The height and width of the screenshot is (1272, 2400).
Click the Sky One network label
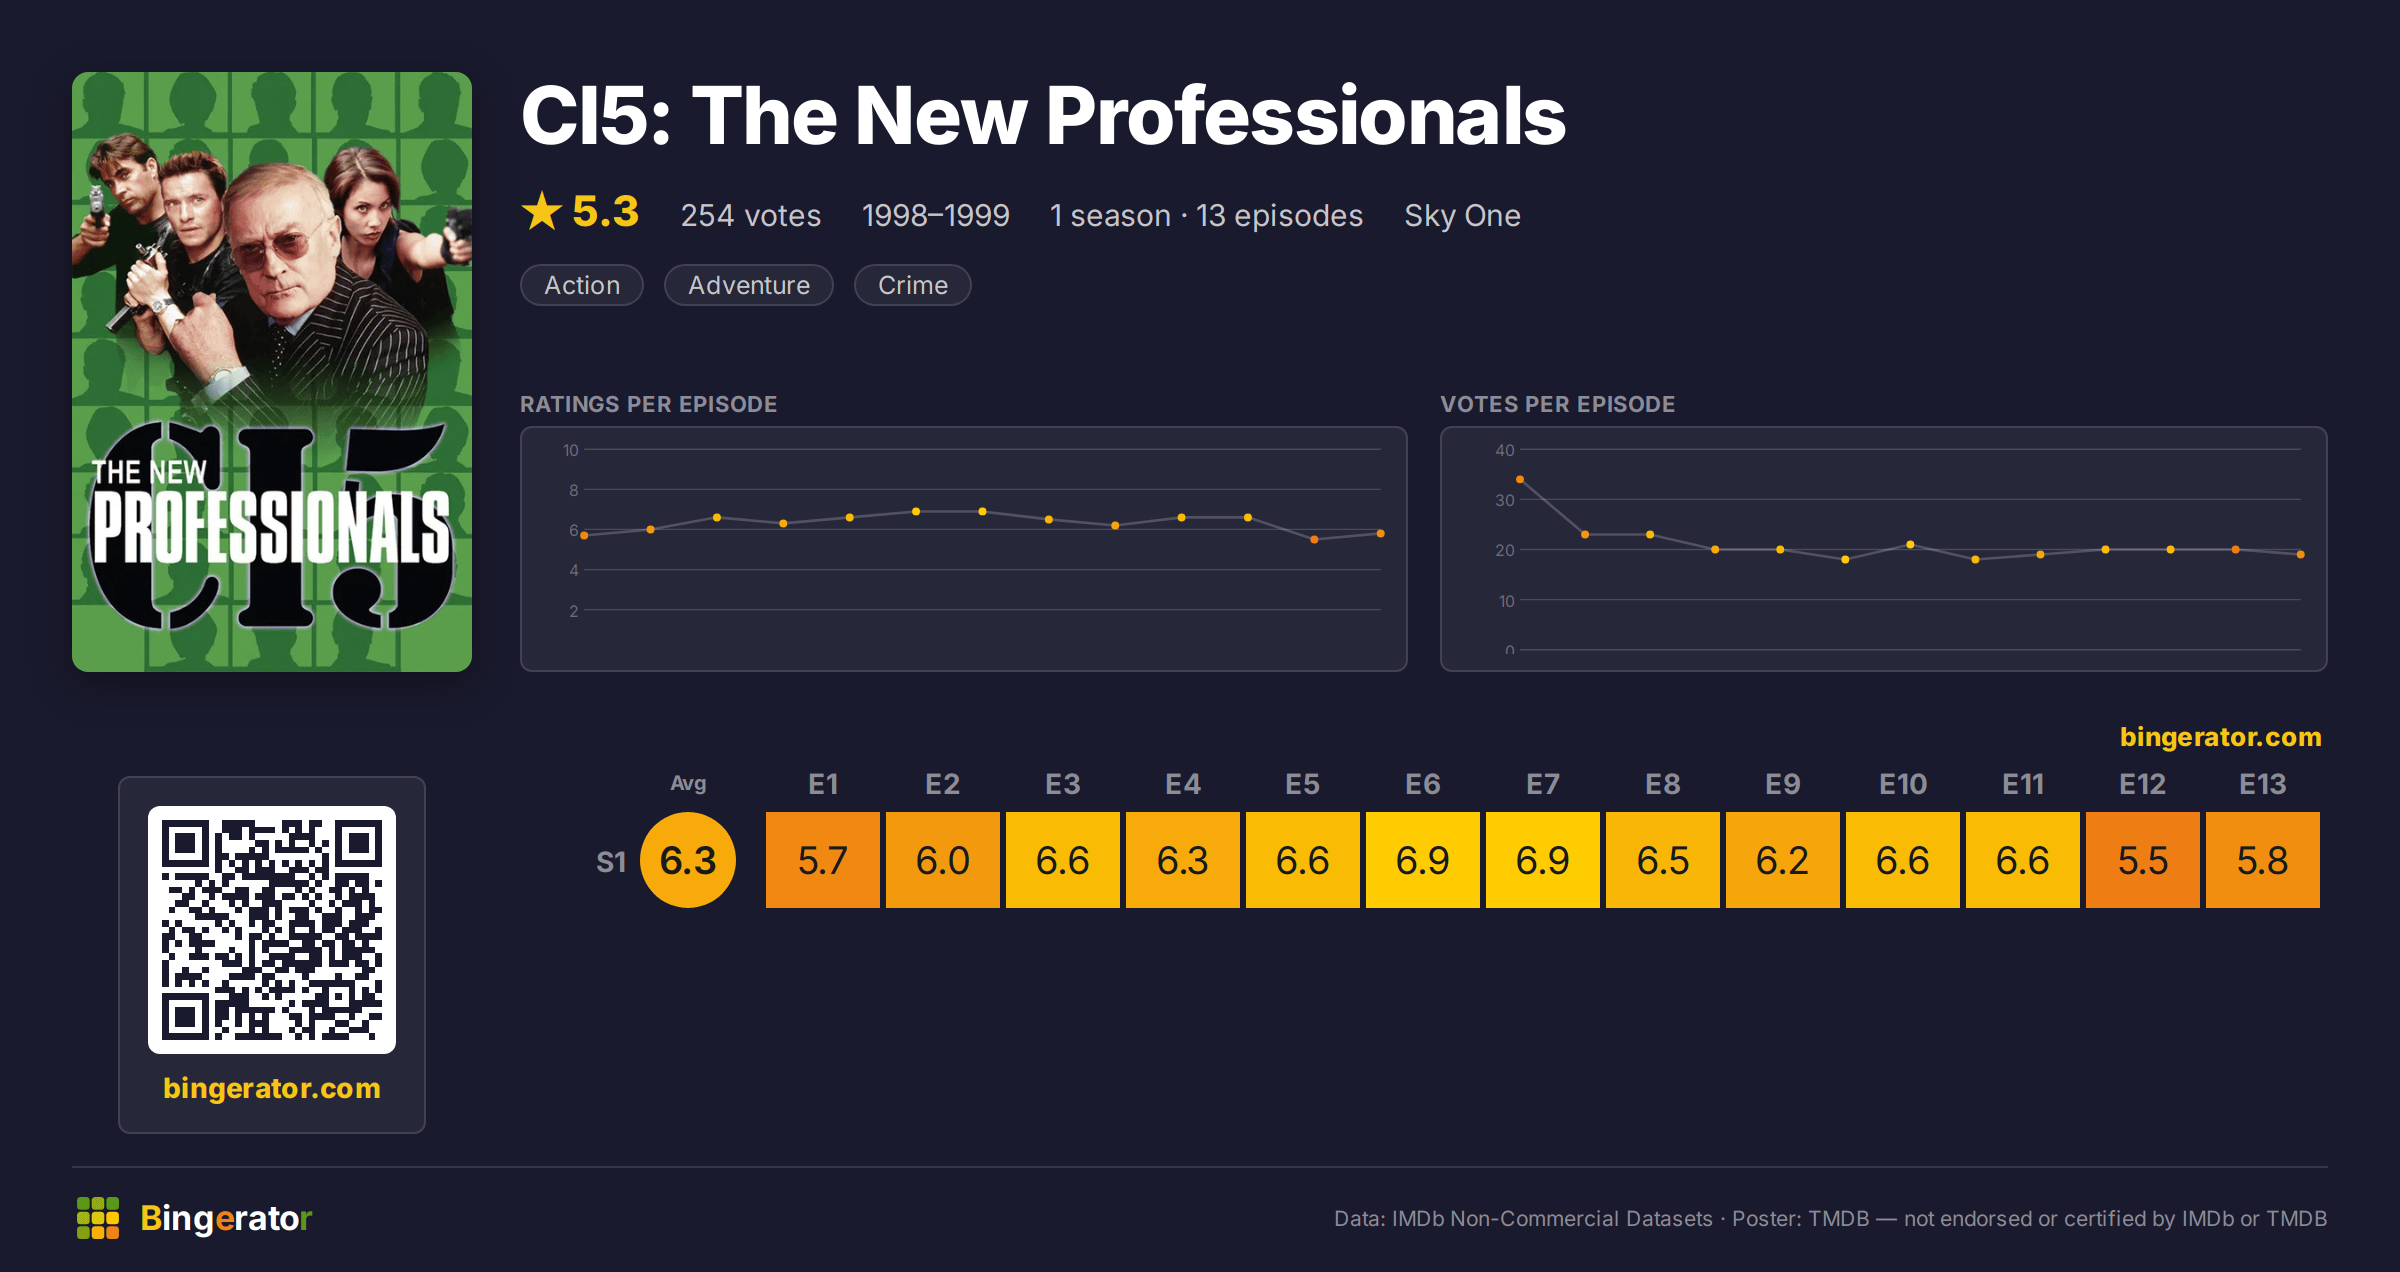coord(1462,216)
